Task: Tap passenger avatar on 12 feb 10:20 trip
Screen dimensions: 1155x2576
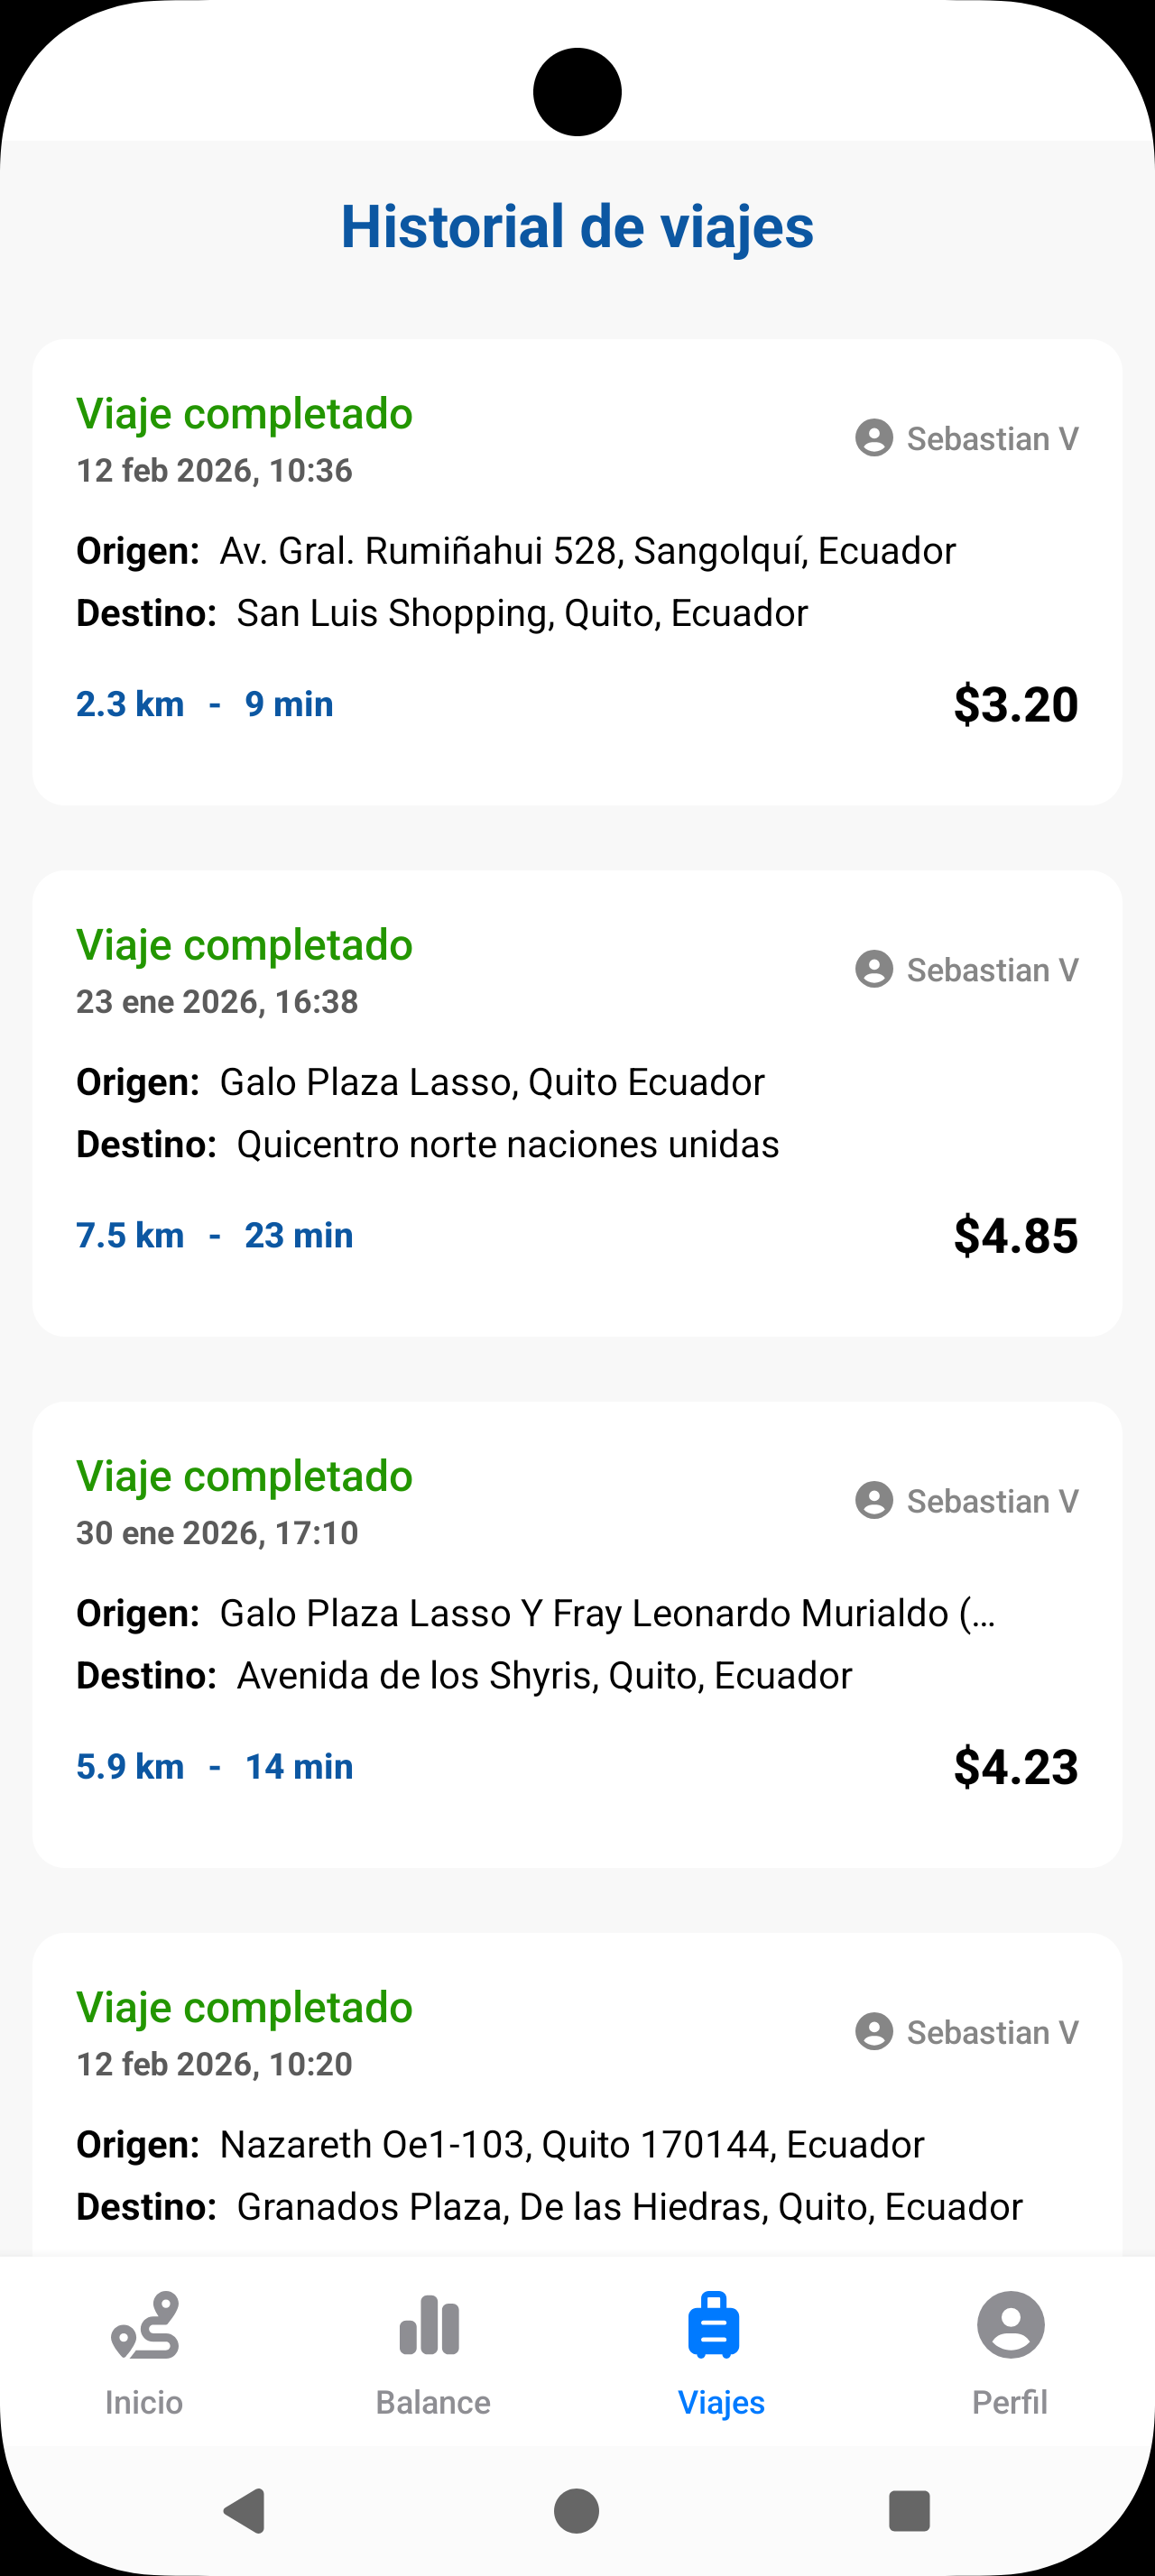Action: pyautogui.click(x=874, y=2031)
